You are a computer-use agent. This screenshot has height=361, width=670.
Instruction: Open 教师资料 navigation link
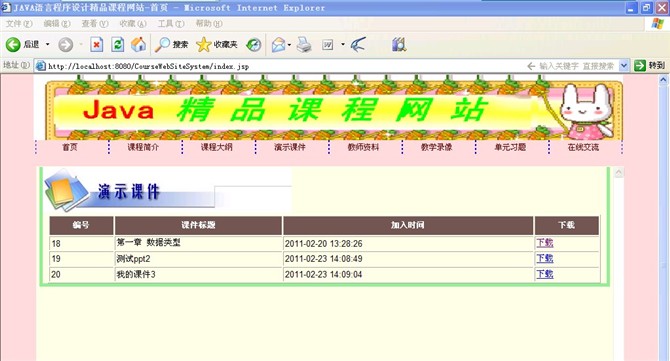363,147
